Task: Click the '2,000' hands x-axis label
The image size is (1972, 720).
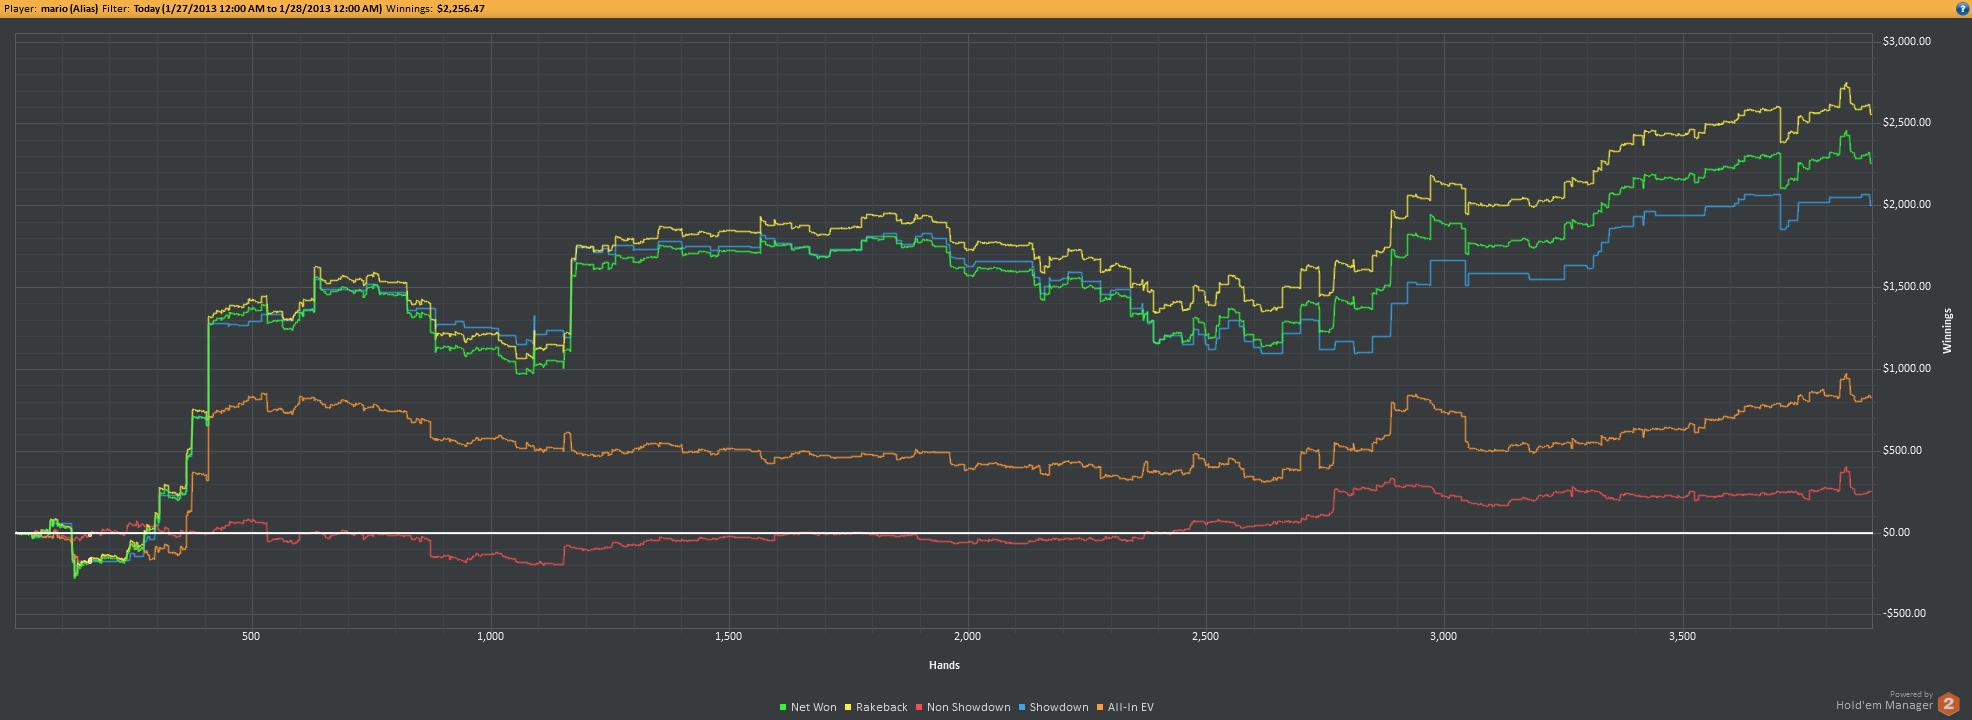Action: (x=968, y=636)
